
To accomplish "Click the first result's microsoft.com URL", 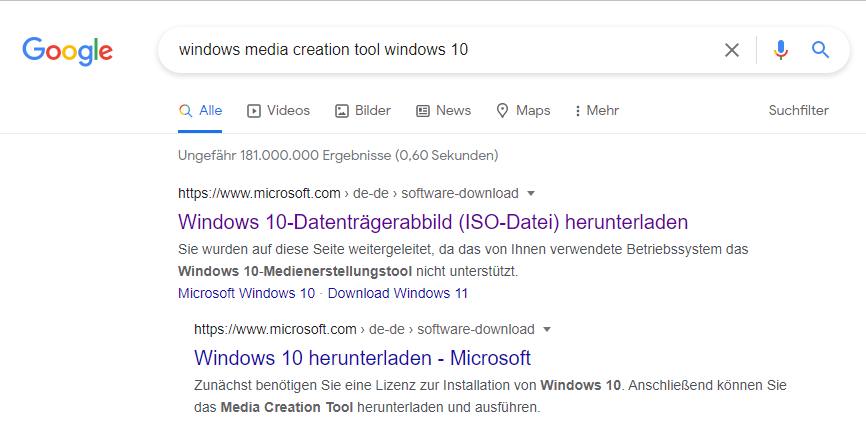I will coord(258,193).
